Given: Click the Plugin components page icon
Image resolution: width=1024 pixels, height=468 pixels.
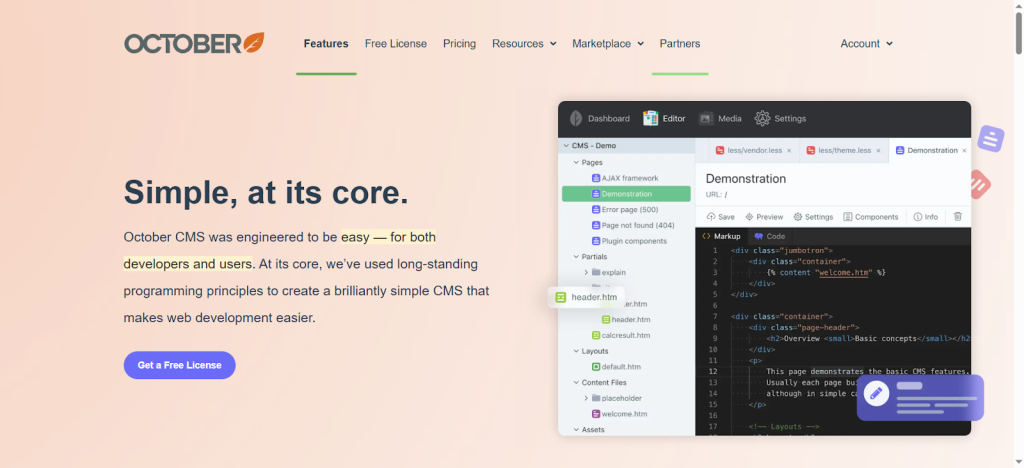Looking at the screenshot, I should pos(596,241).
